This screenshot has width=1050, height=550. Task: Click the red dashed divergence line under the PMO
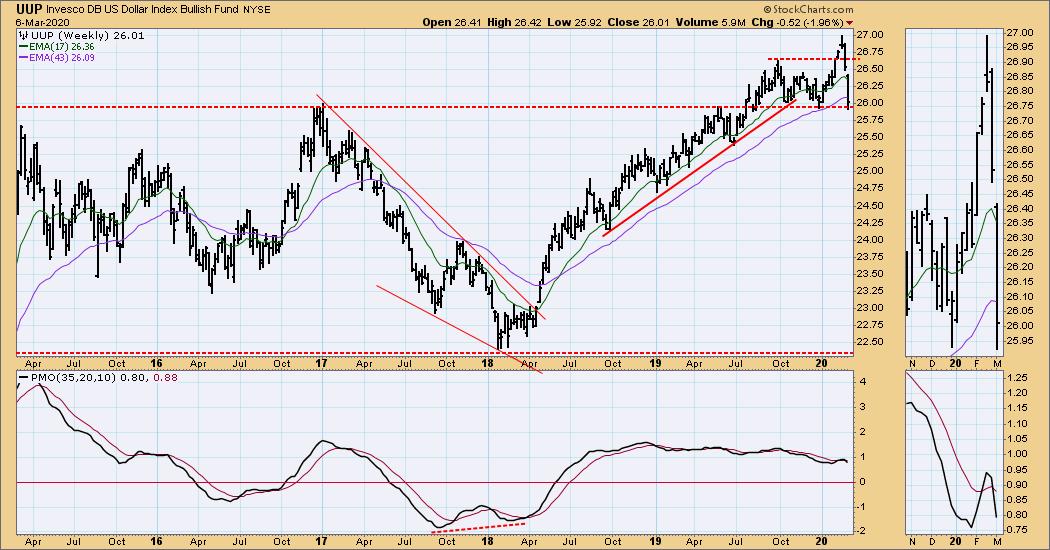point(478,528)
